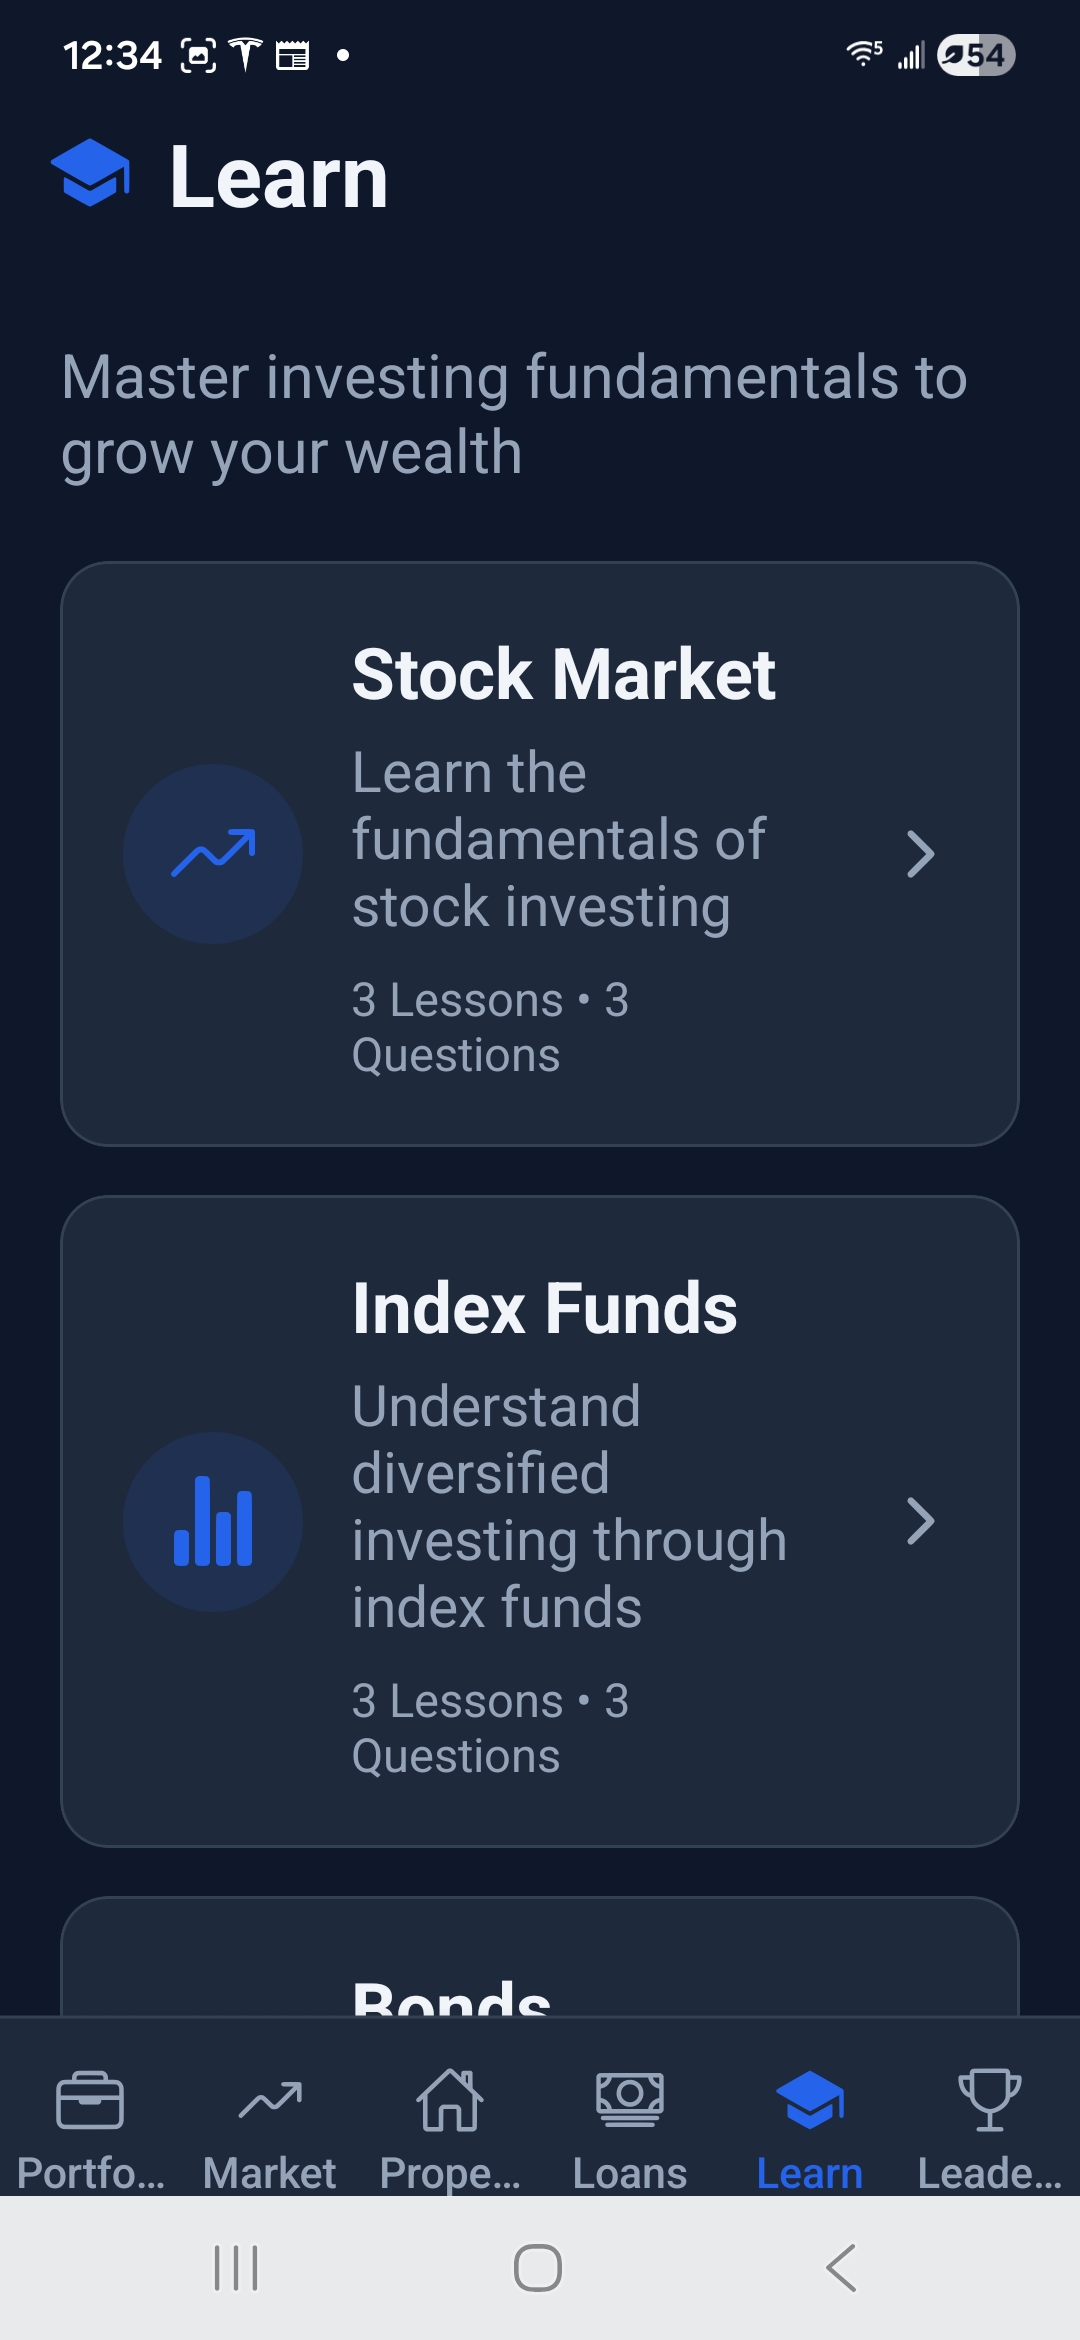Tap the Stock Market trending arrow icon
Image resolution: width=1080 pixels, height=2340 pixels.
pyautogui.click(x=213, y=854)
